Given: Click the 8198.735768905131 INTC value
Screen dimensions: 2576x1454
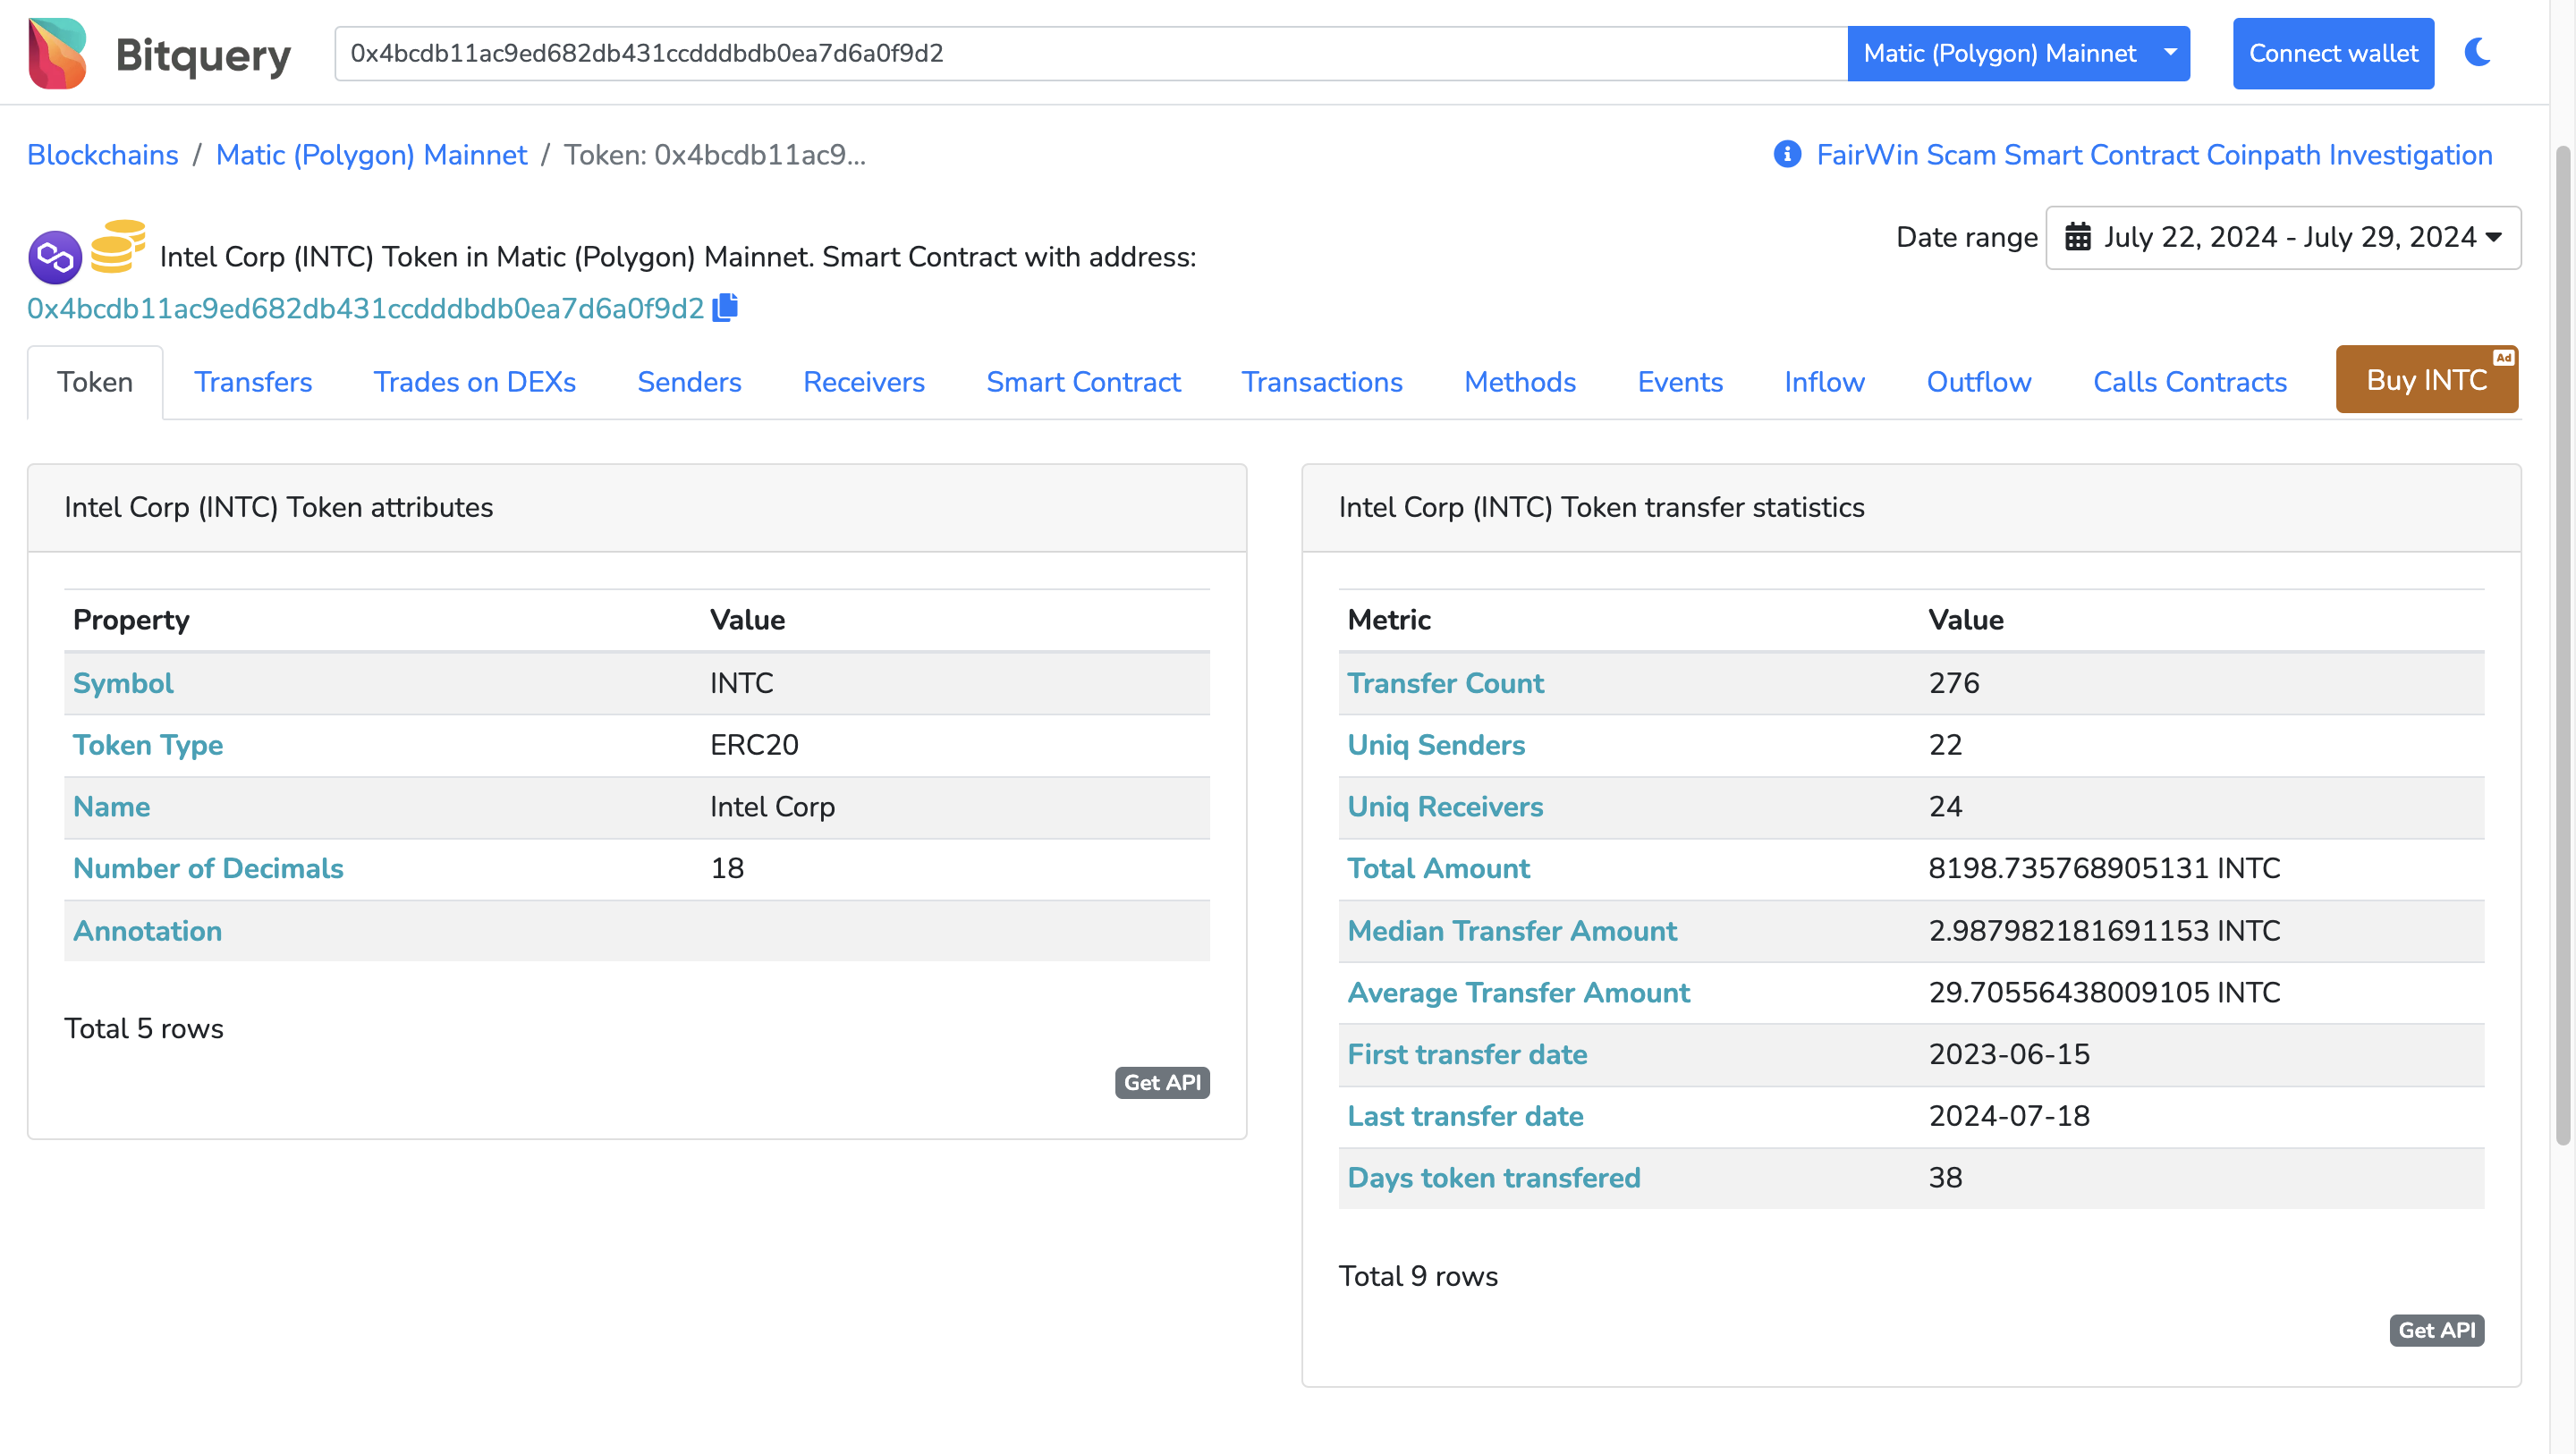Looking at the screenshot, I should [x=2104, y=868].
